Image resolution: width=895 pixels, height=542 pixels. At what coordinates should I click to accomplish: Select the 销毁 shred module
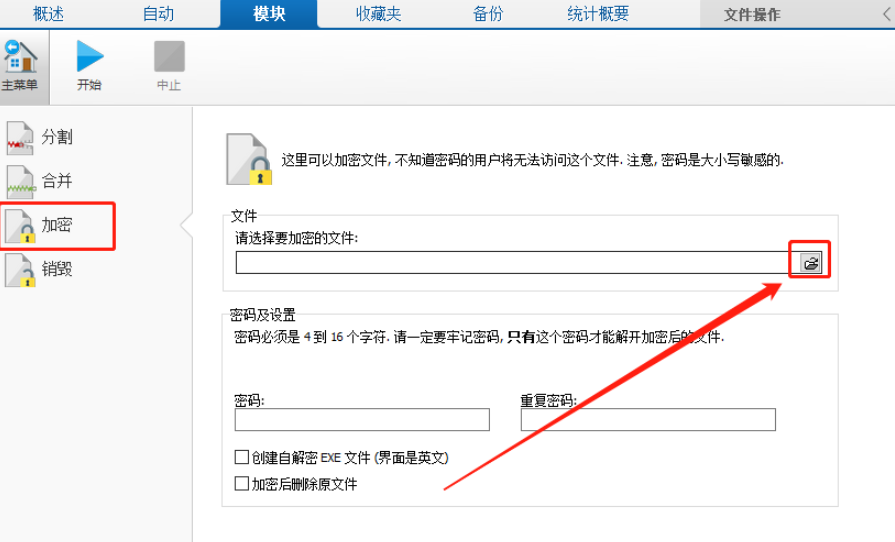pos(40,269)
